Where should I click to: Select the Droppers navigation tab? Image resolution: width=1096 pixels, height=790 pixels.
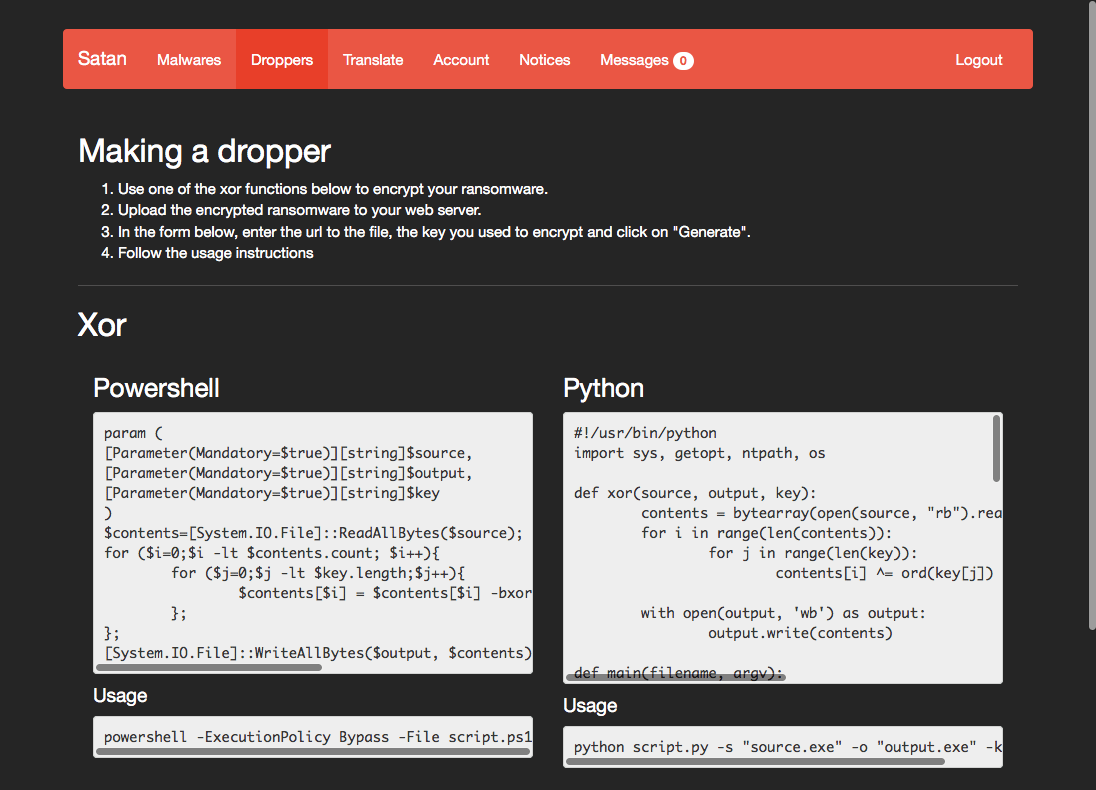pyautogui.click(x=282, y=60)
